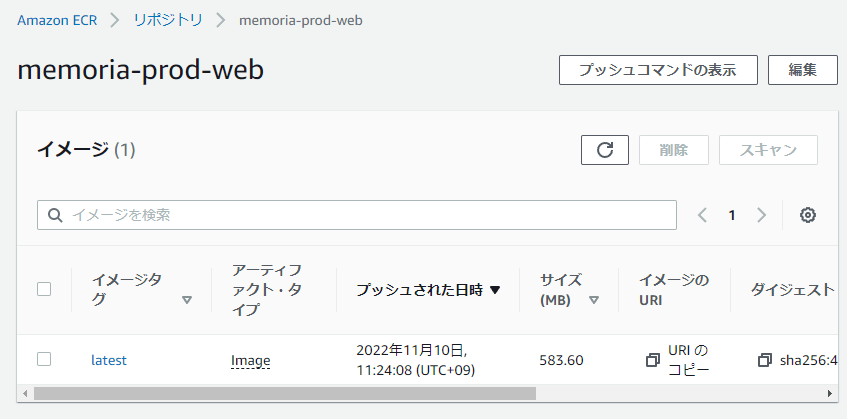Go to previous page arrow
This screenshot has height=419, width=847.
702,215
